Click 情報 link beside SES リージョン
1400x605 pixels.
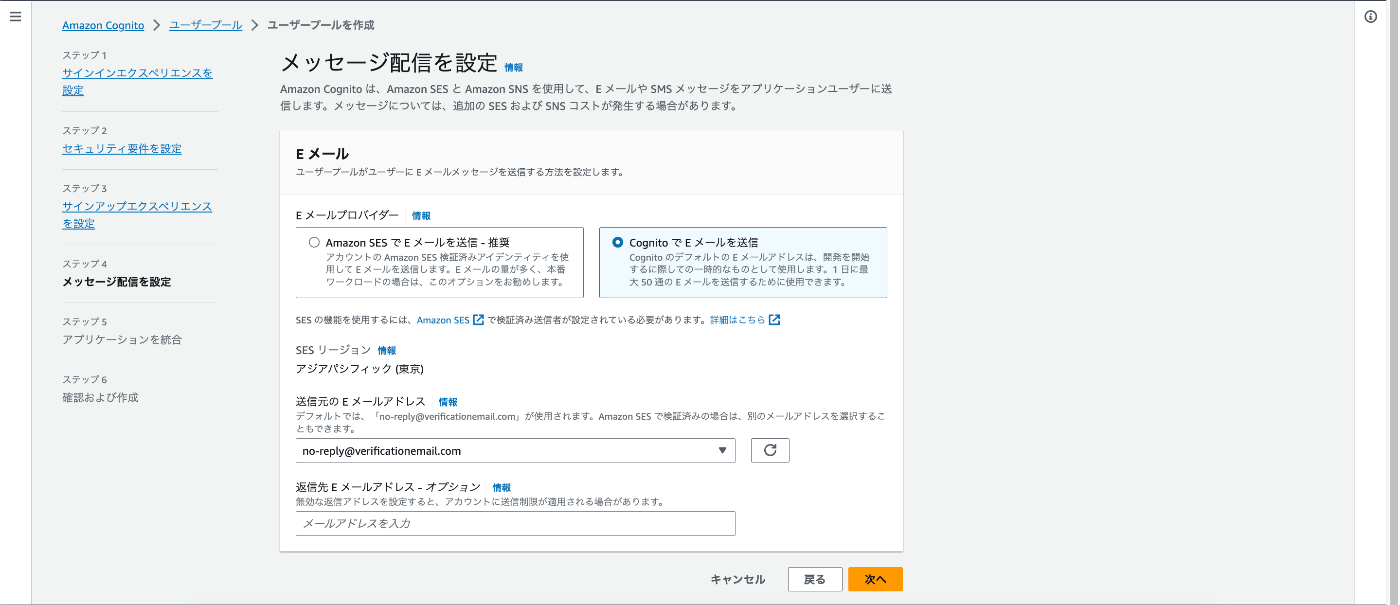387,350
